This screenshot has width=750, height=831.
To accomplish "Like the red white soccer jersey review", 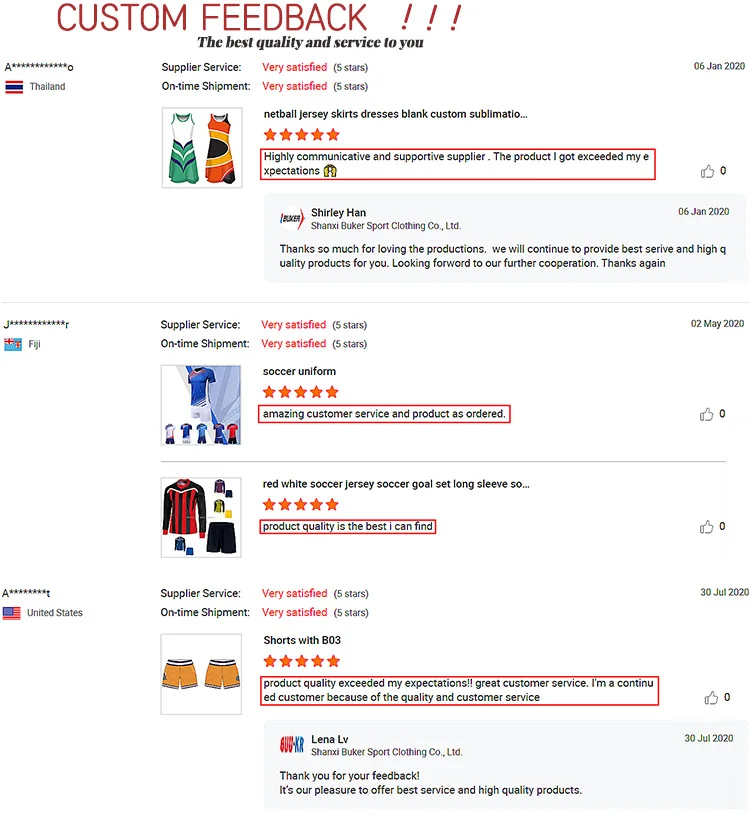I will (707, 527).
